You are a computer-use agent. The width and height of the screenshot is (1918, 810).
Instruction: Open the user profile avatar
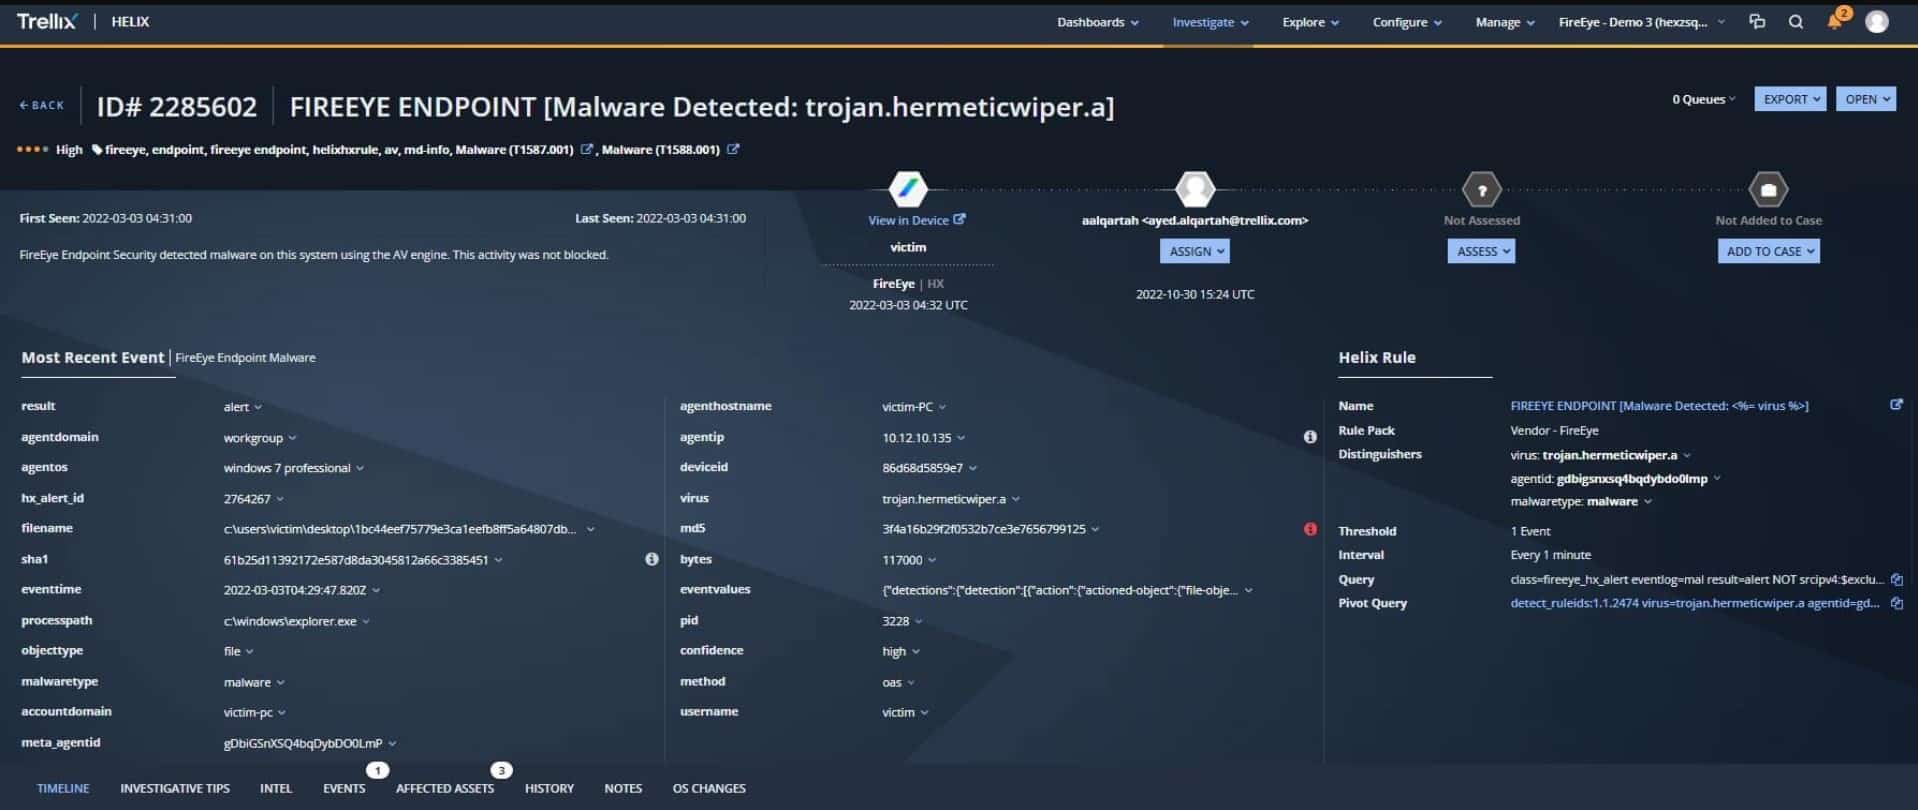[1877, 21]
